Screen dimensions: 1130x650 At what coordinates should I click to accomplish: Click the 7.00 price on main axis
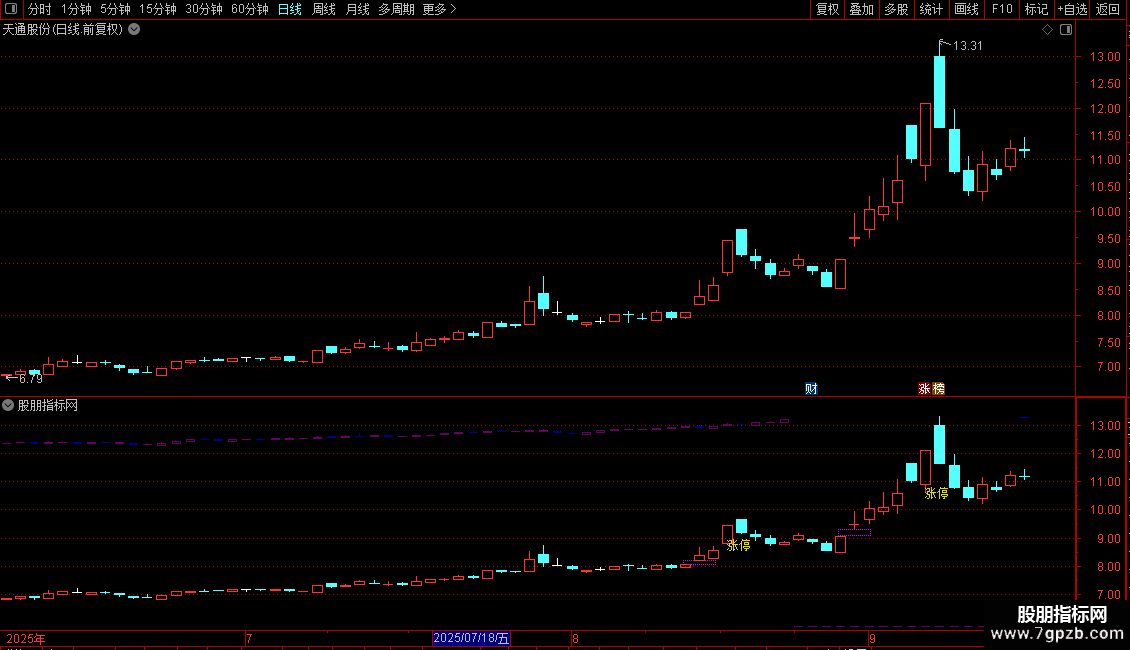click(x=1108, y=368)
